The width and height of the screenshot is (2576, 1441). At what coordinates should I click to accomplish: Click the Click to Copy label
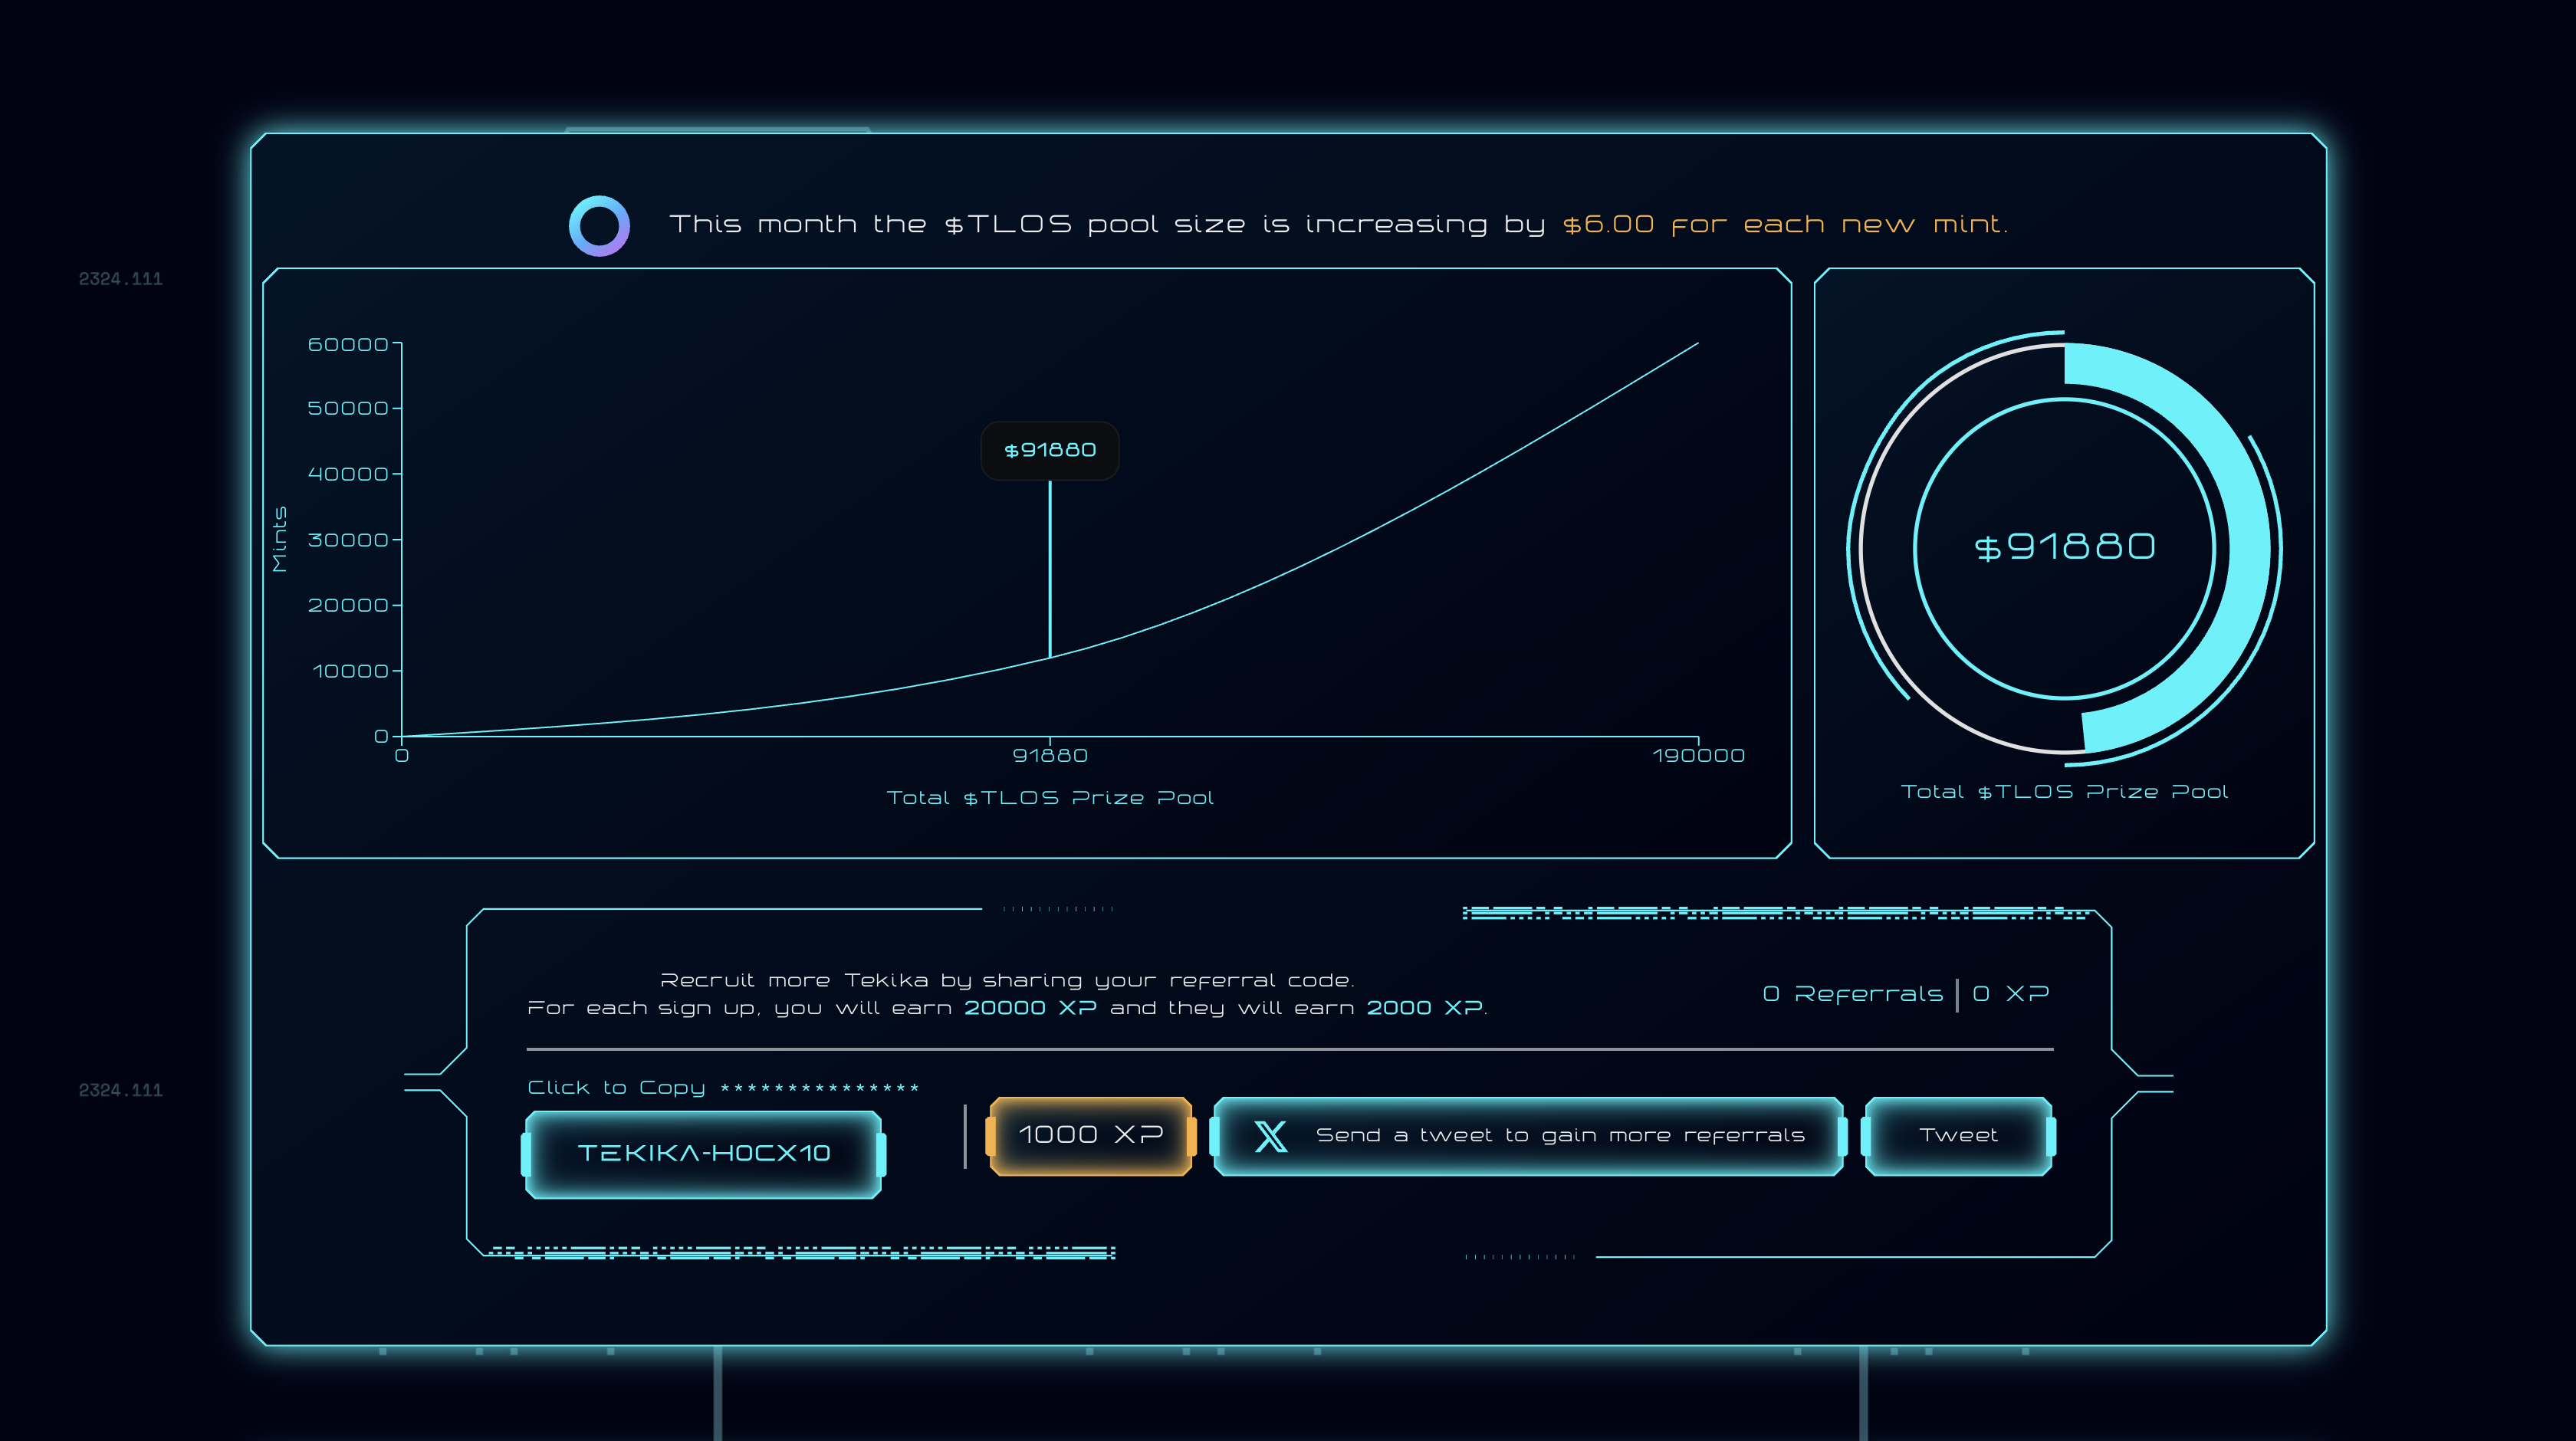point(616,1087)
